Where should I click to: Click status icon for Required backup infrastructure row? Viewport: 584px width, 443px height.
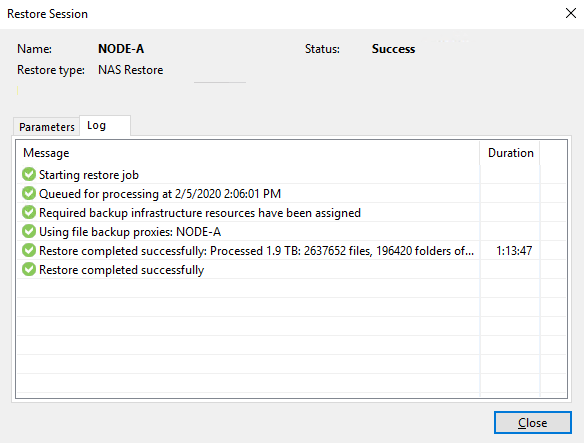click(x=29, y=212)
